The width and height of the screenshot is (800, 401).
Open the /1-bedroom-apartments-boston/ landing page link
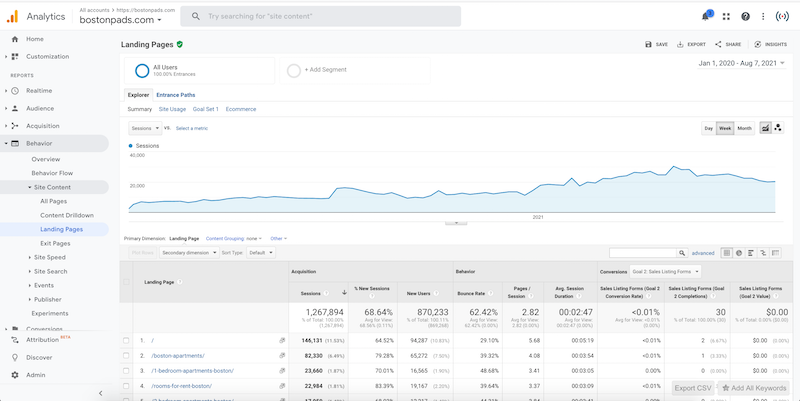coord(193,371)
